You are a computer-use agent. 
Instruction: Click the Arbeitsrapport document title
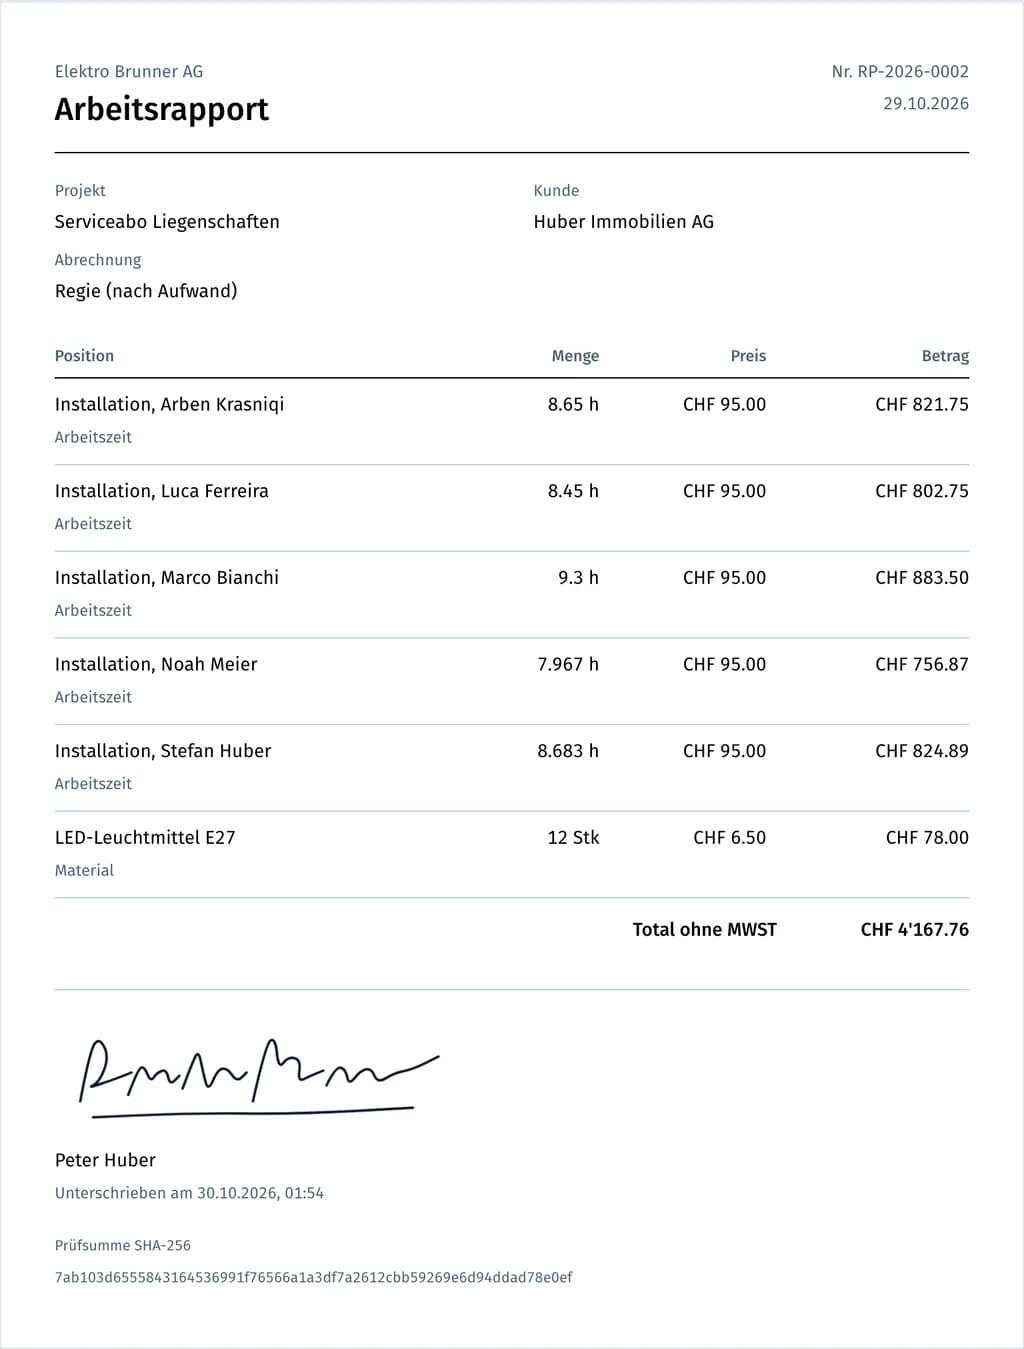point(161,109)
